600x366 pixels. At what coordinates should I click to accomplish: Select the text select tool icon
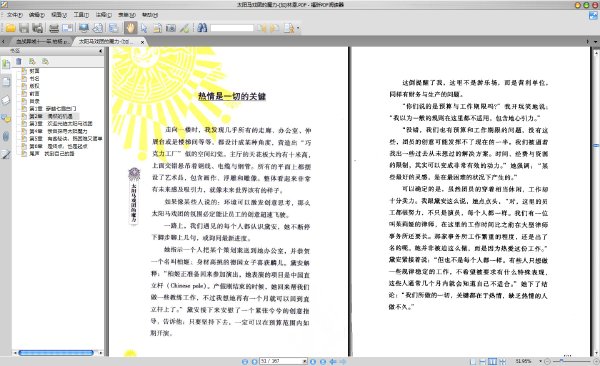click(157, 28)
